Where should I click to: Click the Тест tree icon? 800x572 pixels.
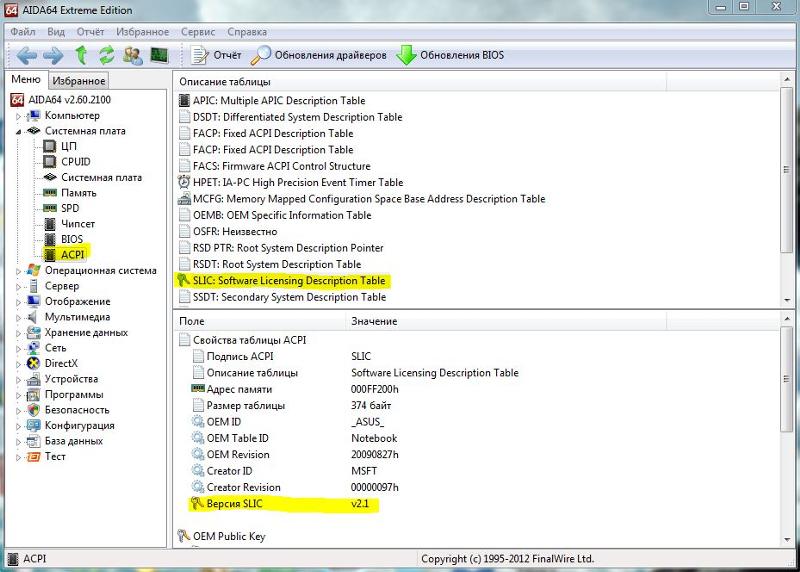tap(34, 457)
